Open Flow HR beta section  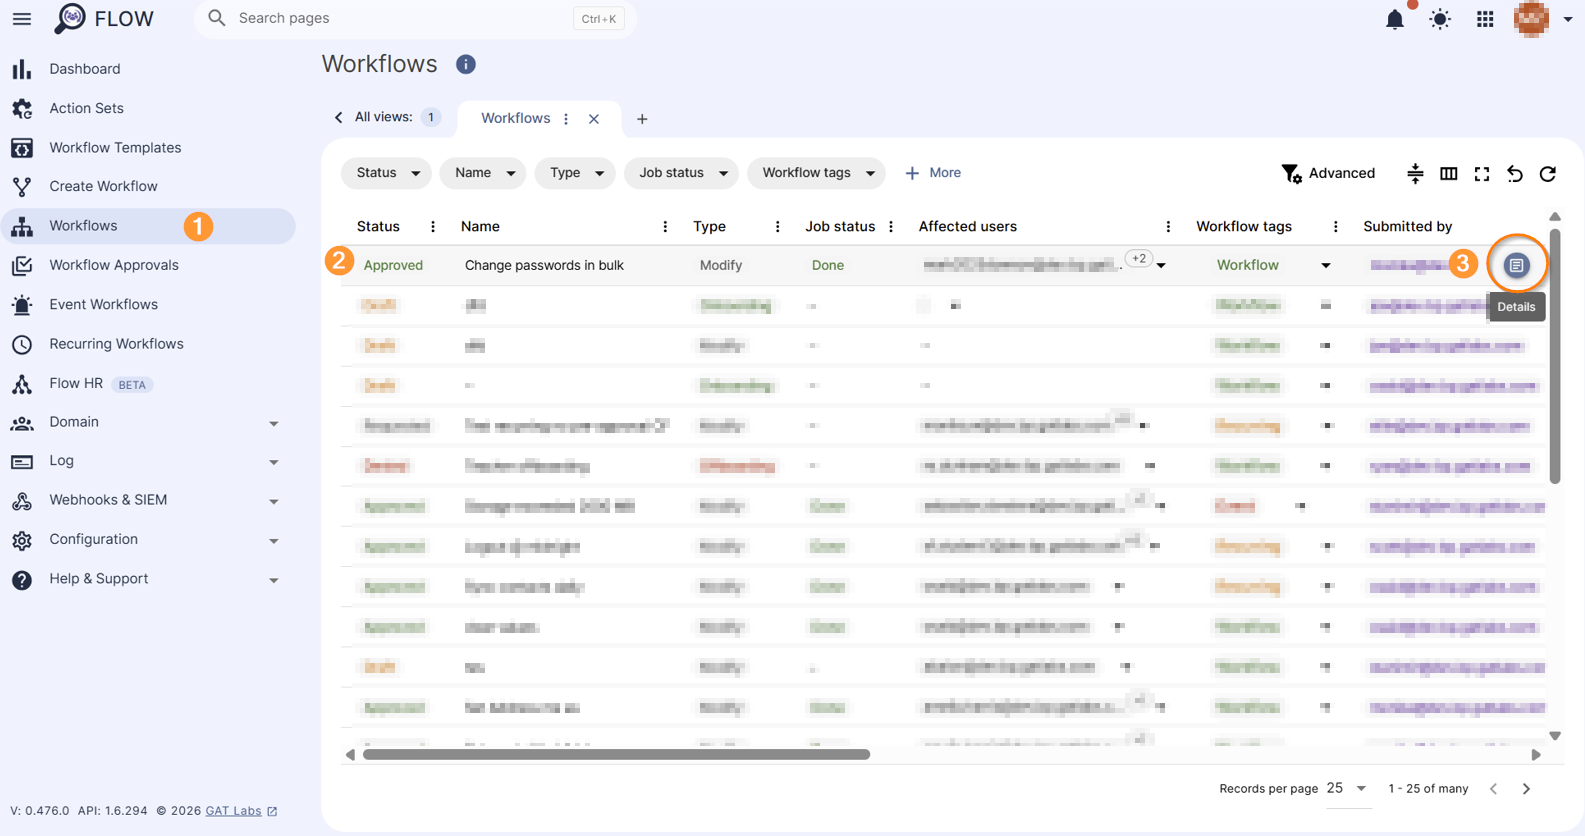[148, 383]
